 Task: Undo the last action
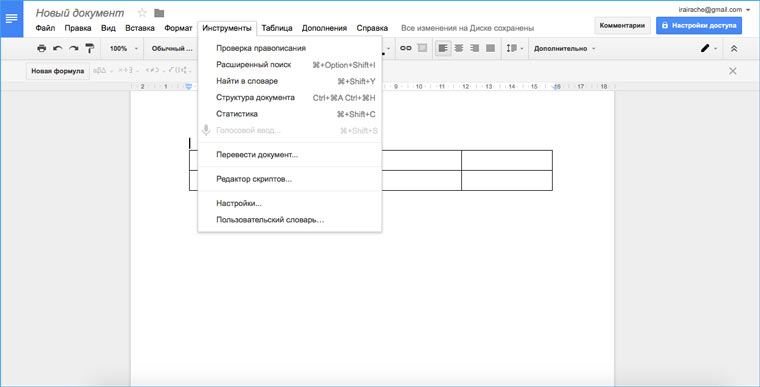[58, 48]
